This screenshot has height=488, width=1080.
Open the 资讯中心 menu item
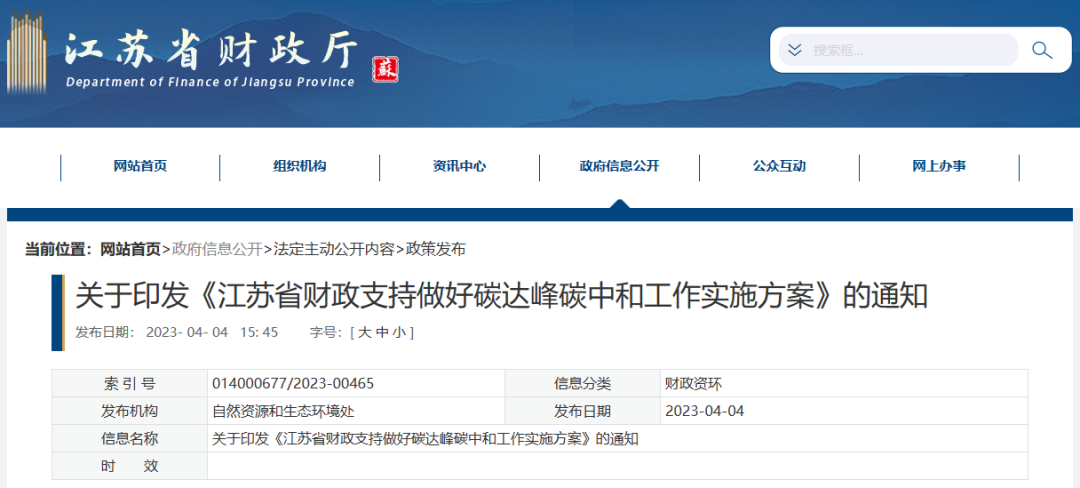[459, 166]
